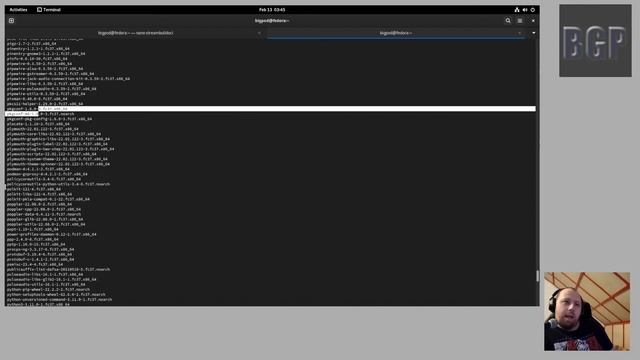640x360 pixels.
Task: Click the pixman package line
Action: [x=37, y=99]
